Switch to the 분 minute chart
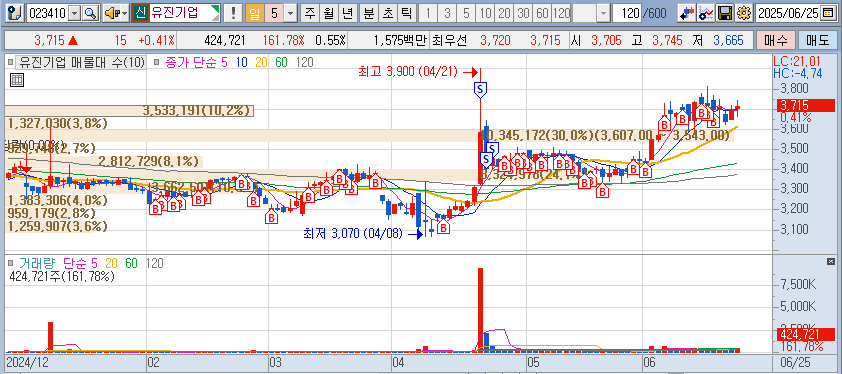Image resolution: width=842 pixels, height=374 pixels. click(368, 13)
